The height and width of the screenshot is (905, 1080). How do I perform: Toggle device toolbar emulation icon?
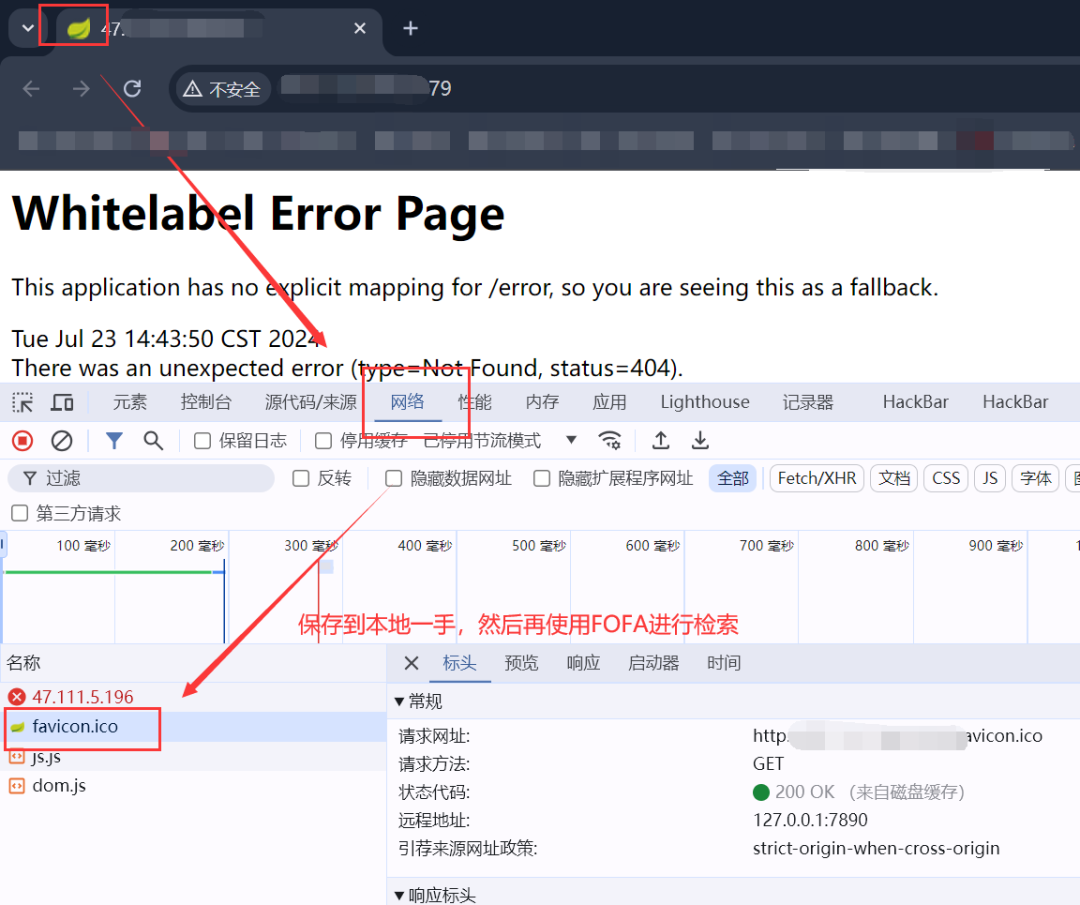pyautogui.click(x=62, y=402)
